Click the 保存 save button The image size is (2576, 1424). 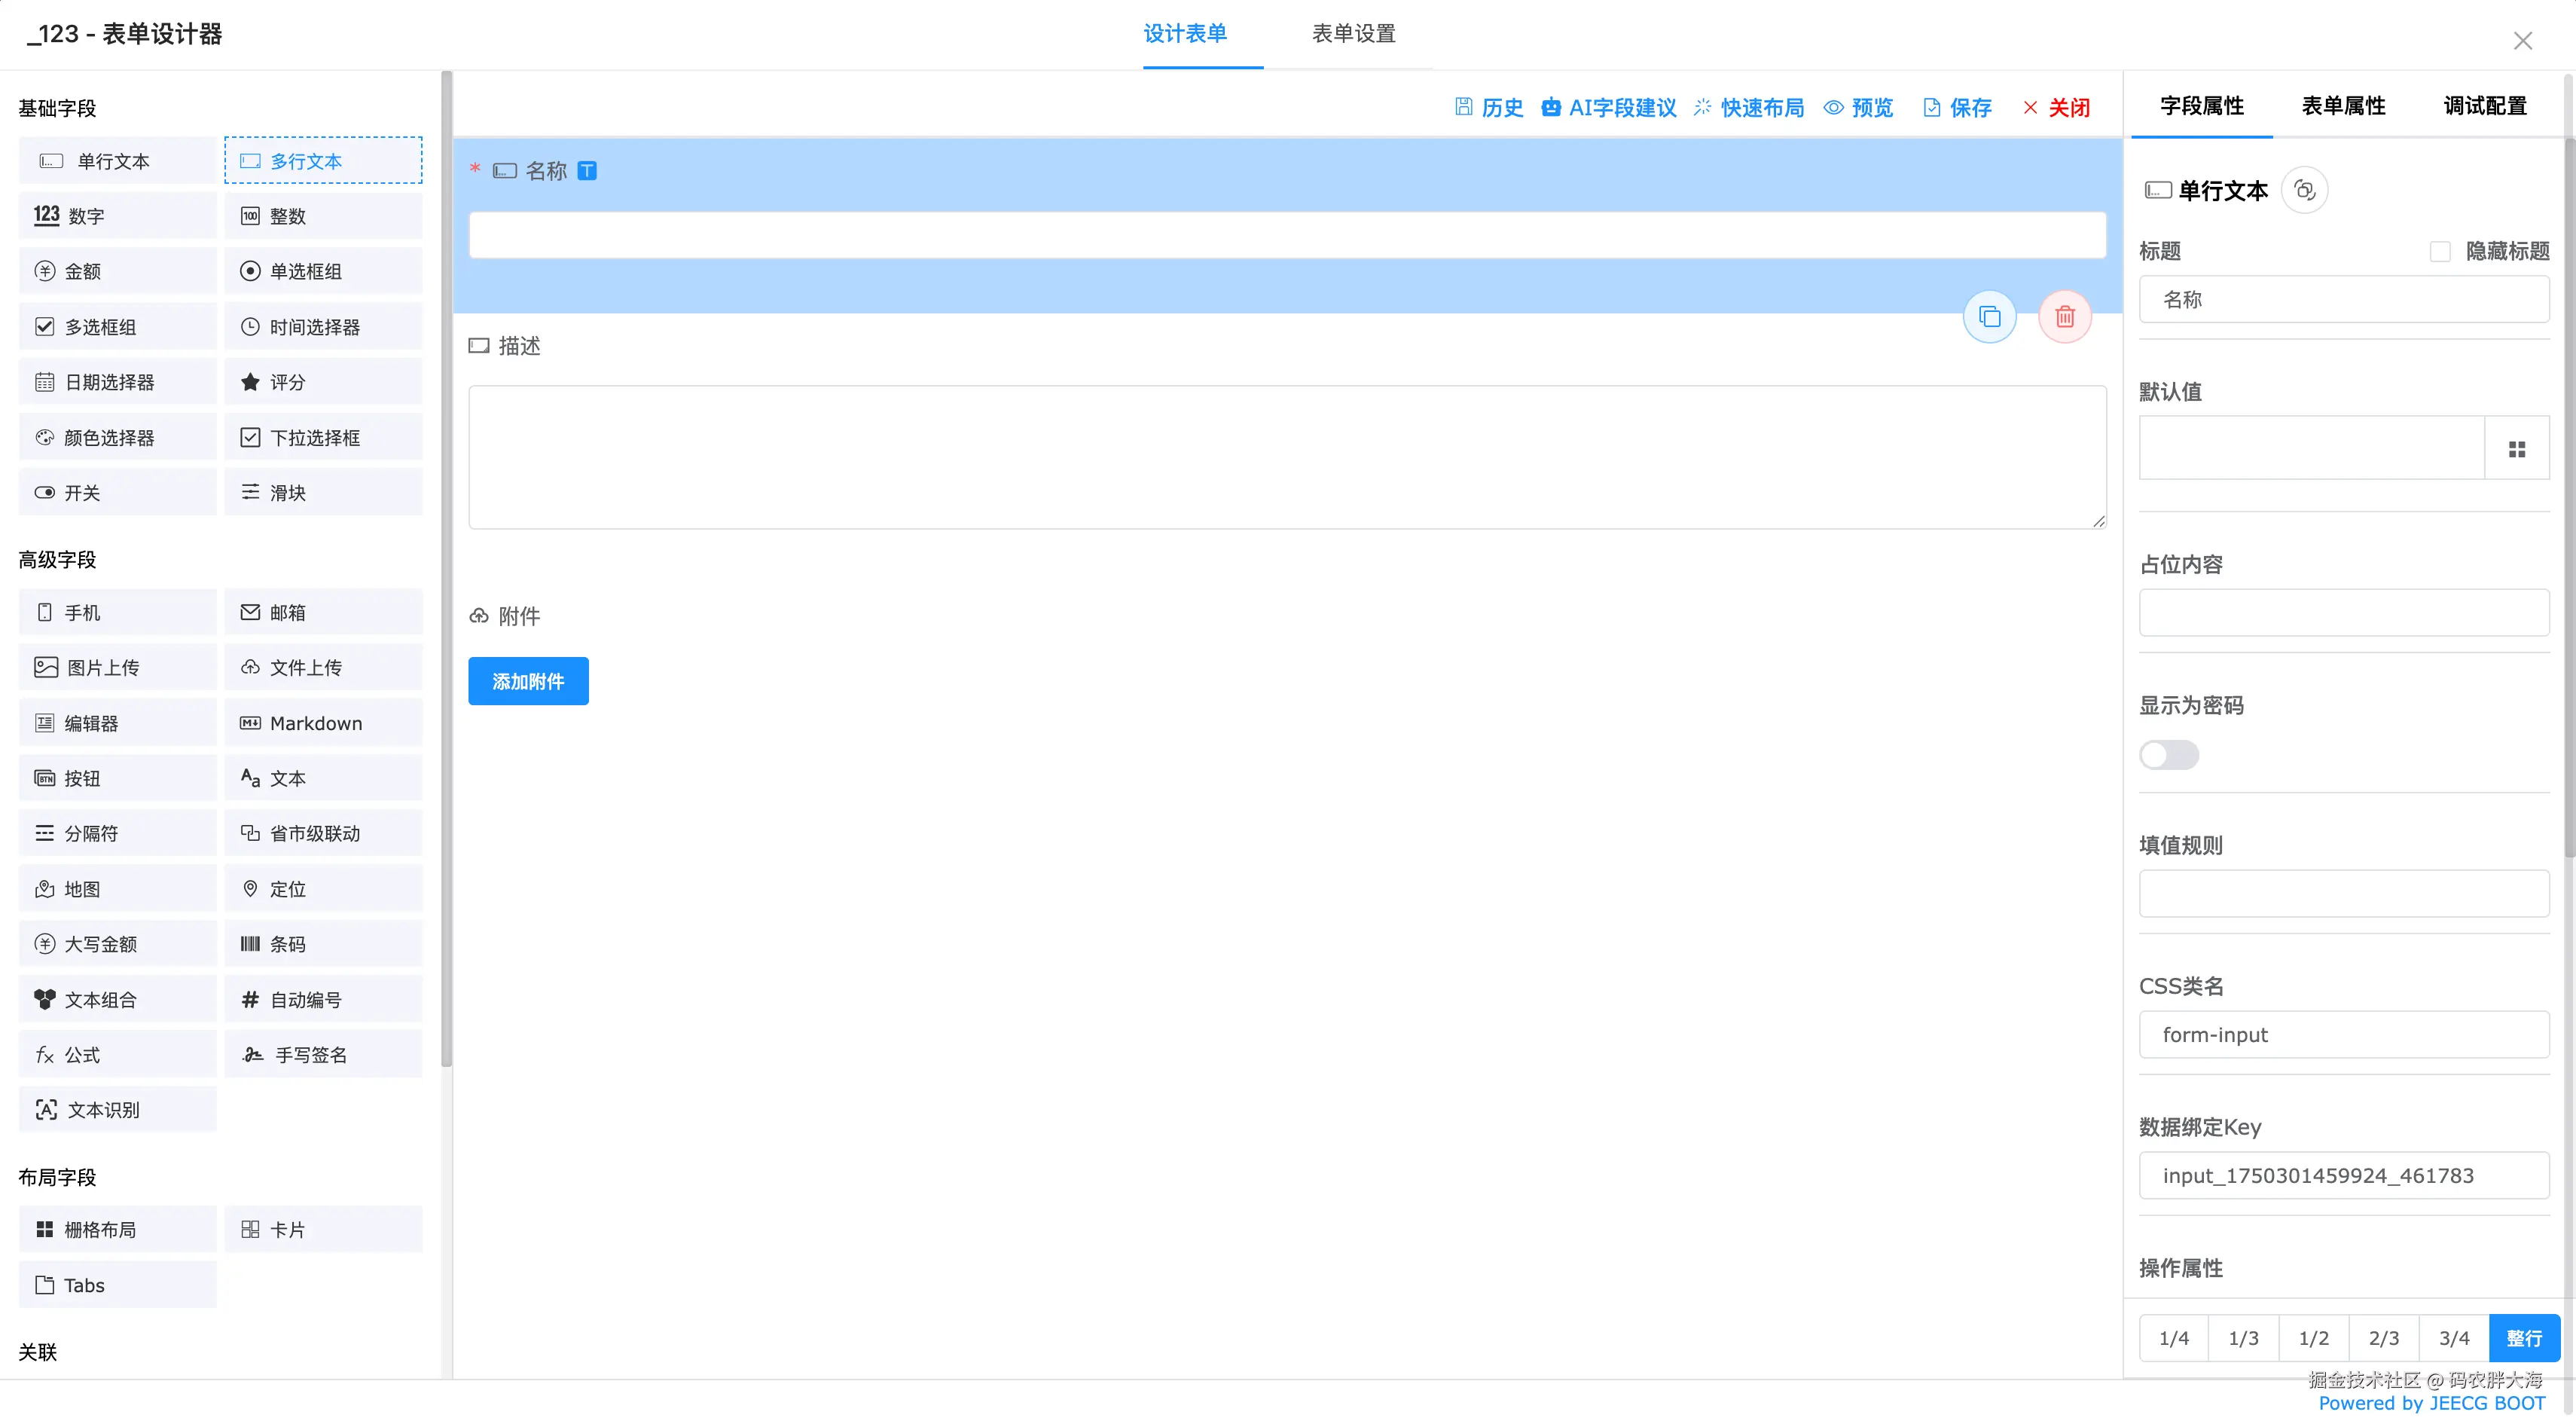(1957, 107)
